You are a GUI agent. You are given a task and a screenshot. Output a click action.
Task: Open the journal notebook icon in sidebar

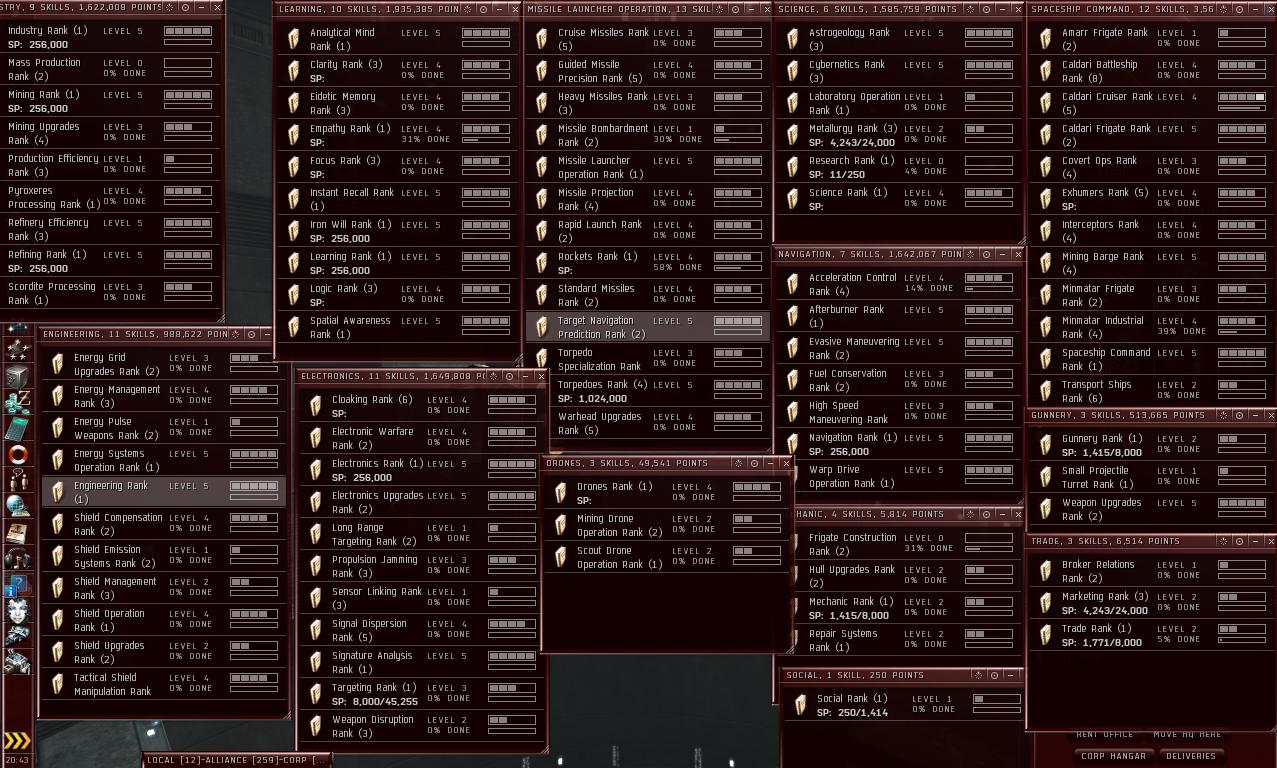[x=17, y=532]
